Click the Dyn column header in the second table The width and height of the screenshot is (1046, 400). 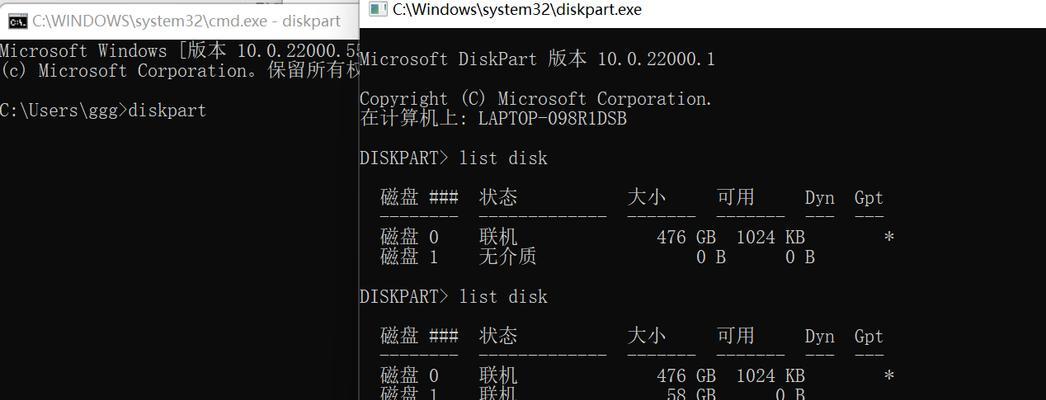click(819, 337)
